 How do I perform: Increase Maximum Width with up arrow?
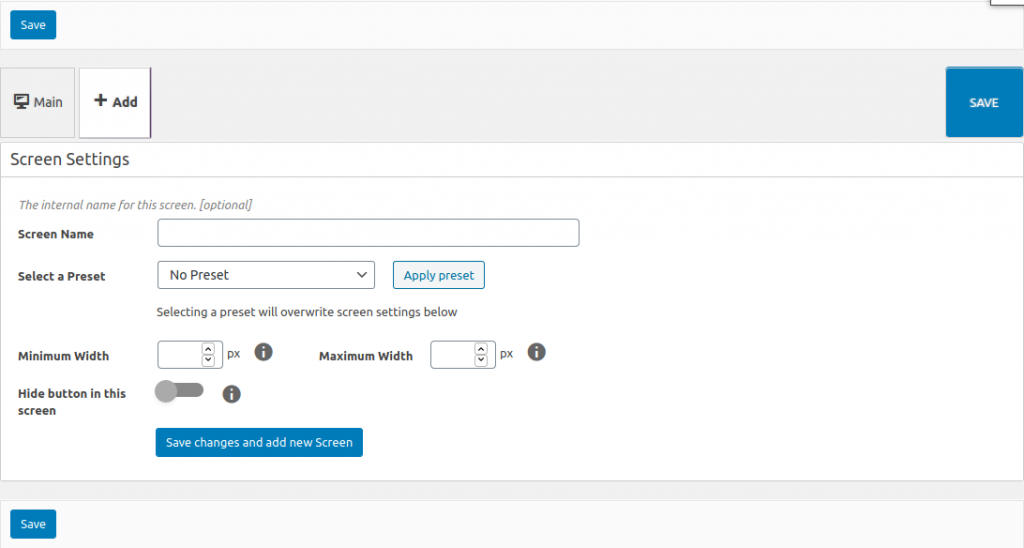coord(481,349)
